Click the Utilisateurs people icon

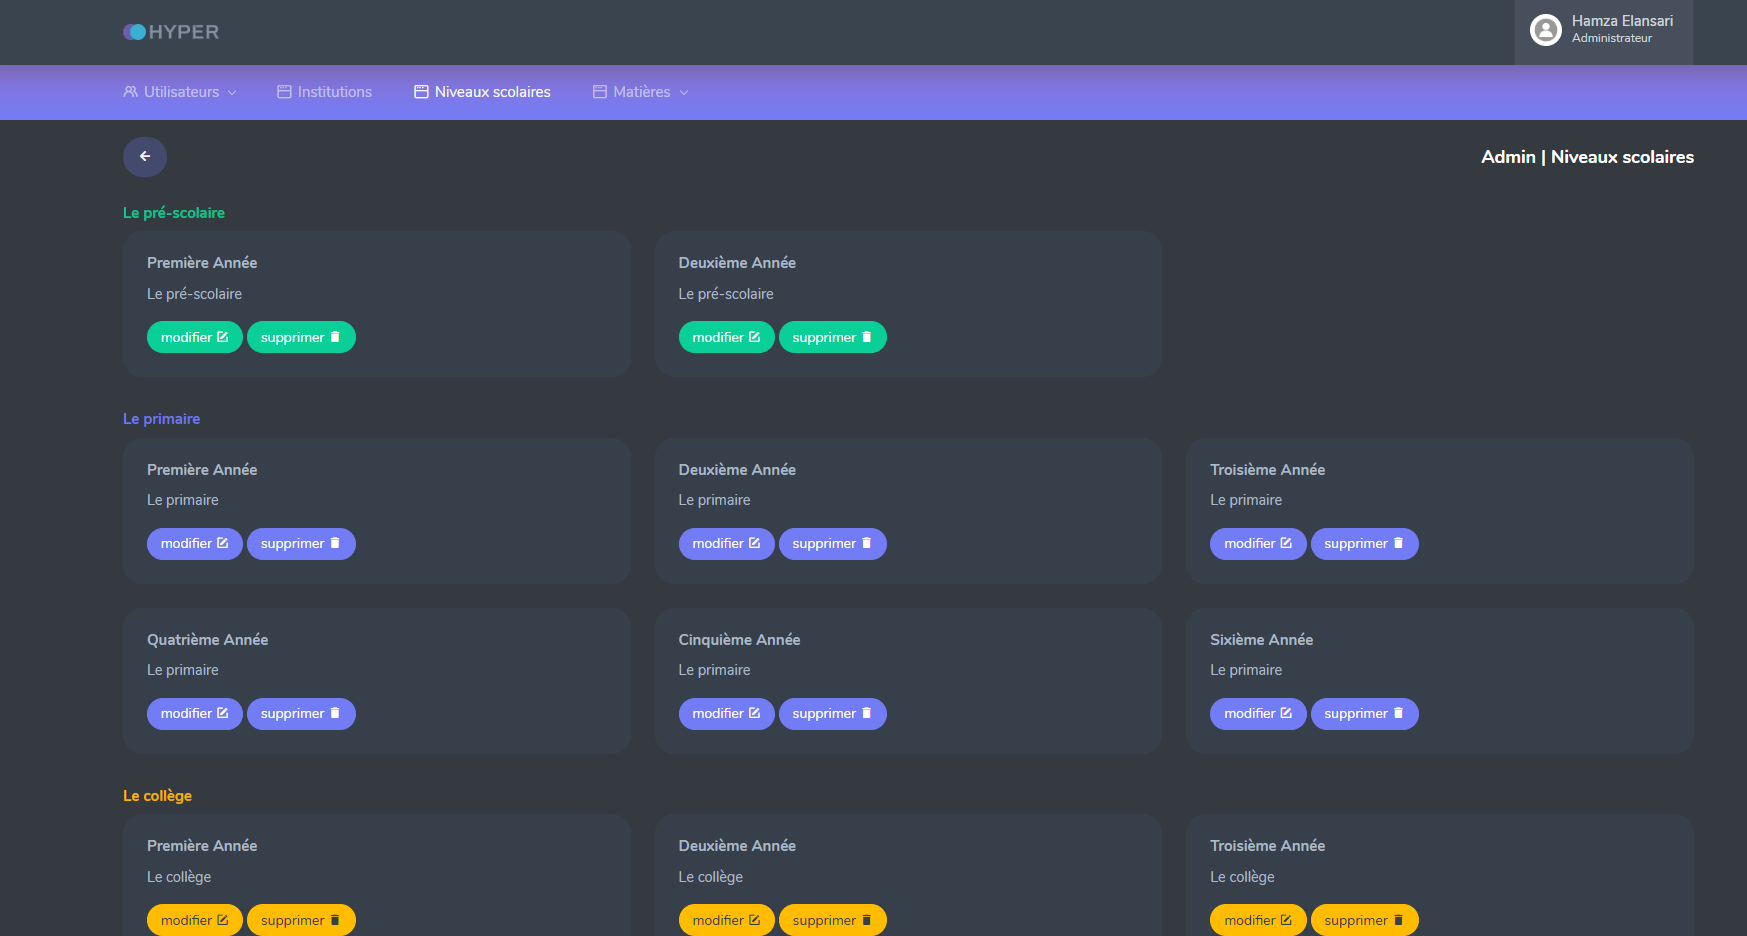[130, 92]
